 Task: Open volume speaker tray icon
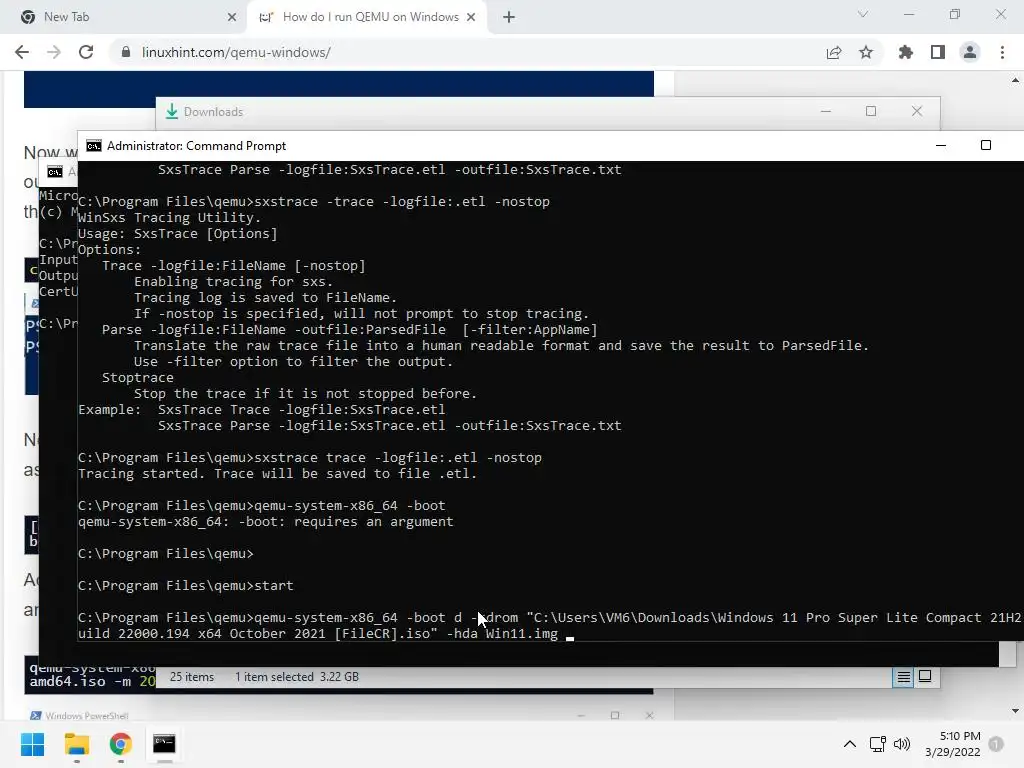902,744
